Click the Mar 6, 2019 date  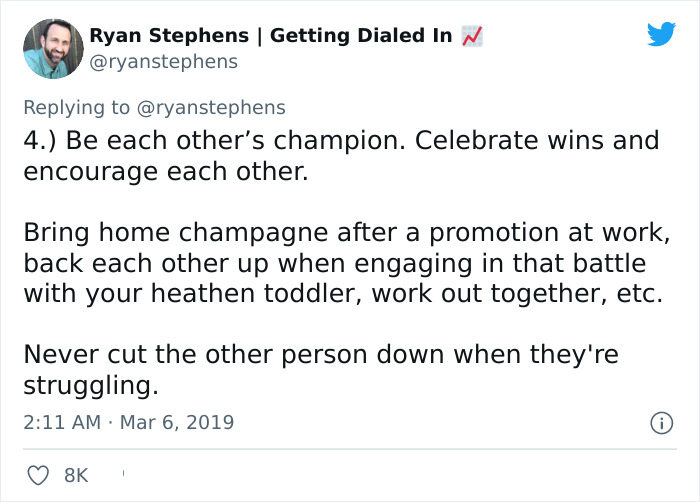pos(177,422)
